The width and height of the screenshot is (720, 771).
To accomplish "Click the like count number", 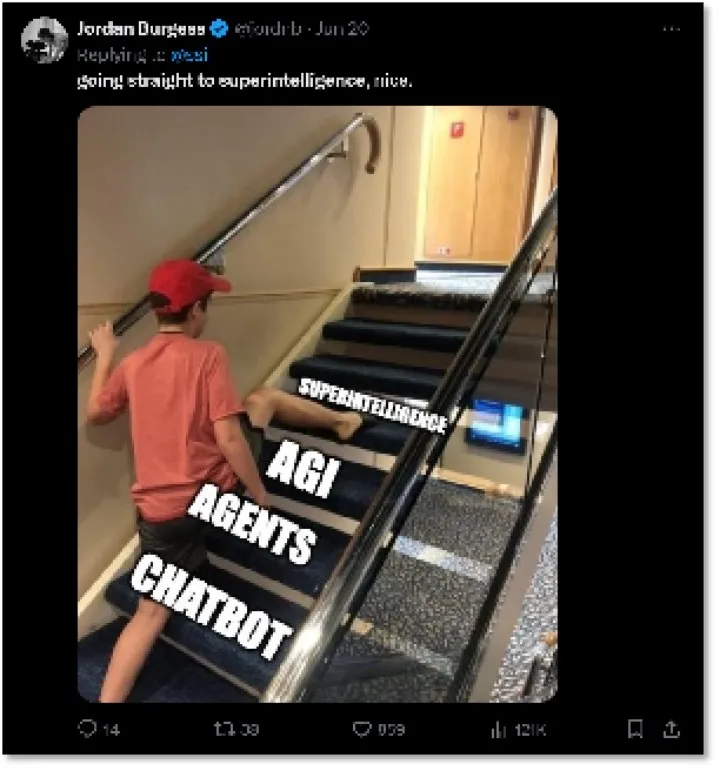I will [x=391, y=730].
